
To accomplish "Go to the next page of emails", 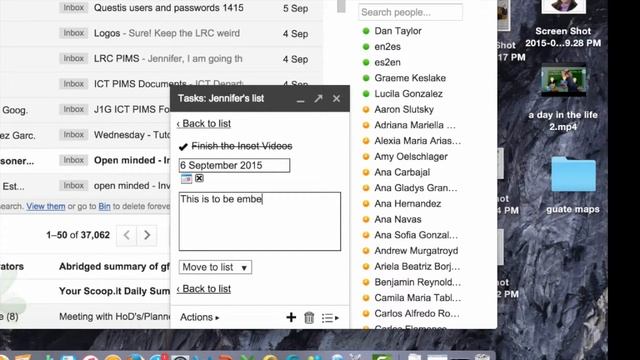I will pos(147,235).
